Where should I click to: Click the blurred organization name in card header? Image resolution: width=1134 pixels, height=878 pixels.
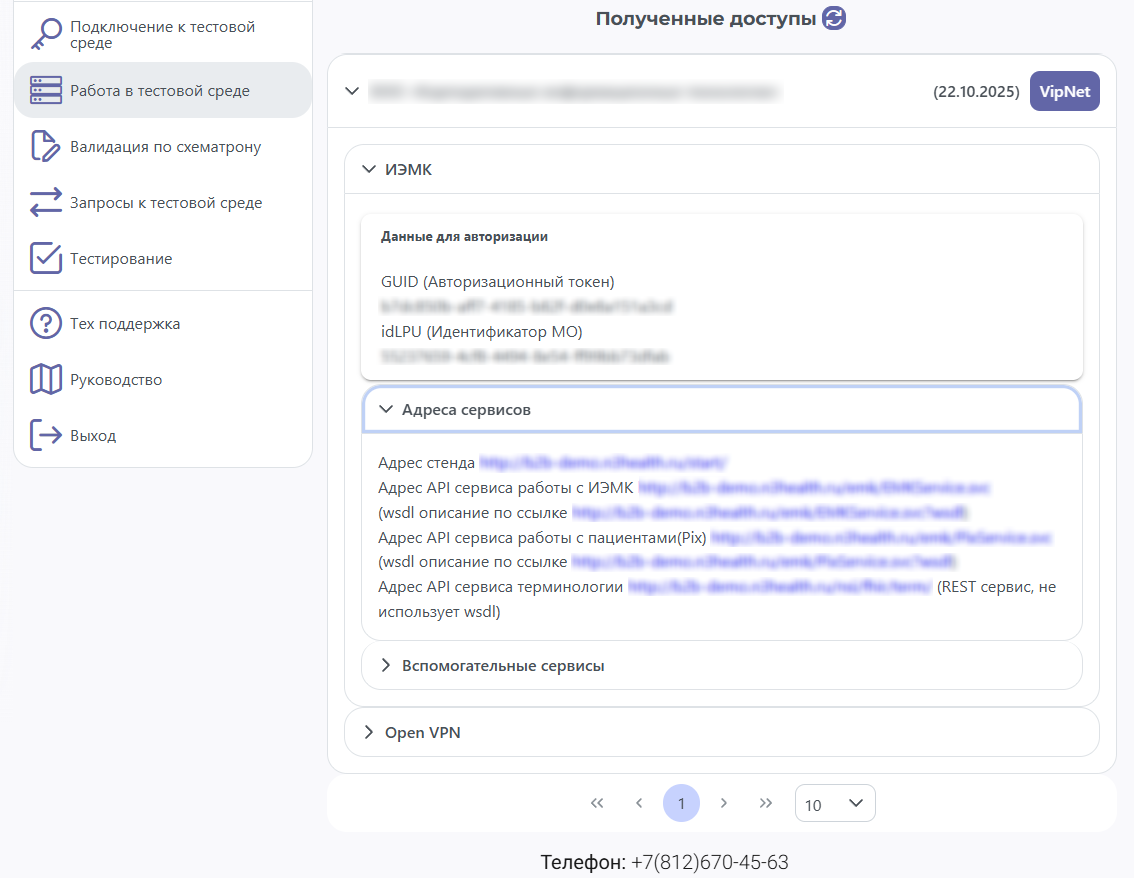pos(575,92)
